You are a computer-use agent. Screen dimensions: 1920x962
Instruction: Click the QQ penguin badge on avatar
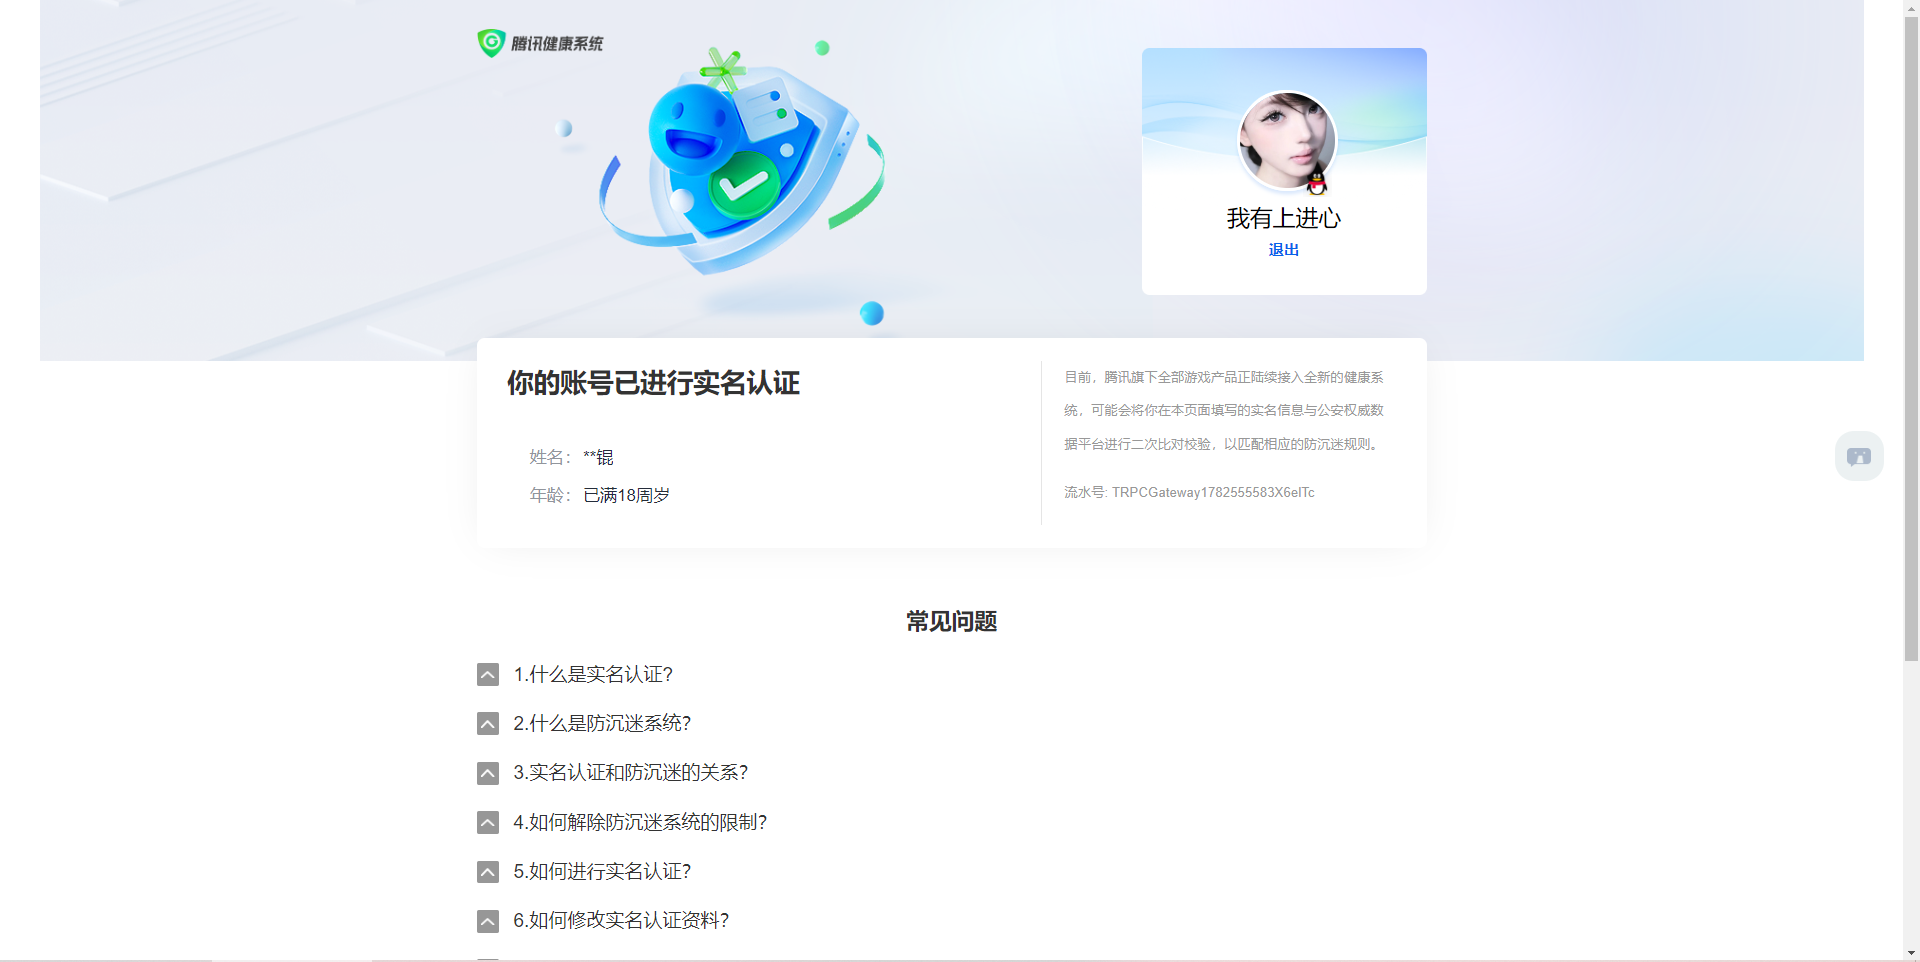[x=1317, y=183]
